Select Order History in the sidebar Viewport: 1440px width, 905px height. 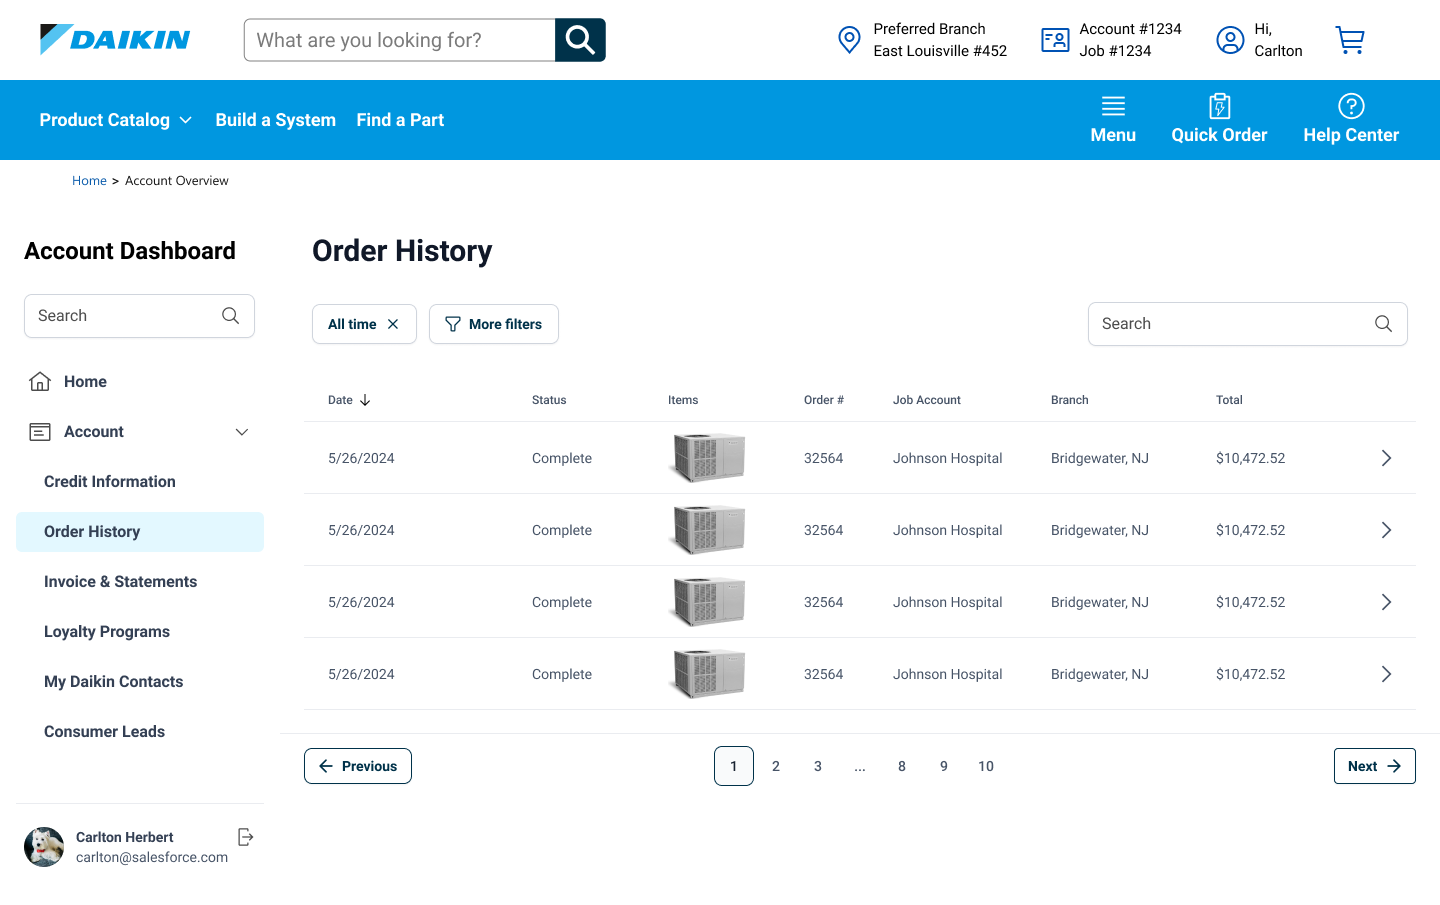[140, 532]
